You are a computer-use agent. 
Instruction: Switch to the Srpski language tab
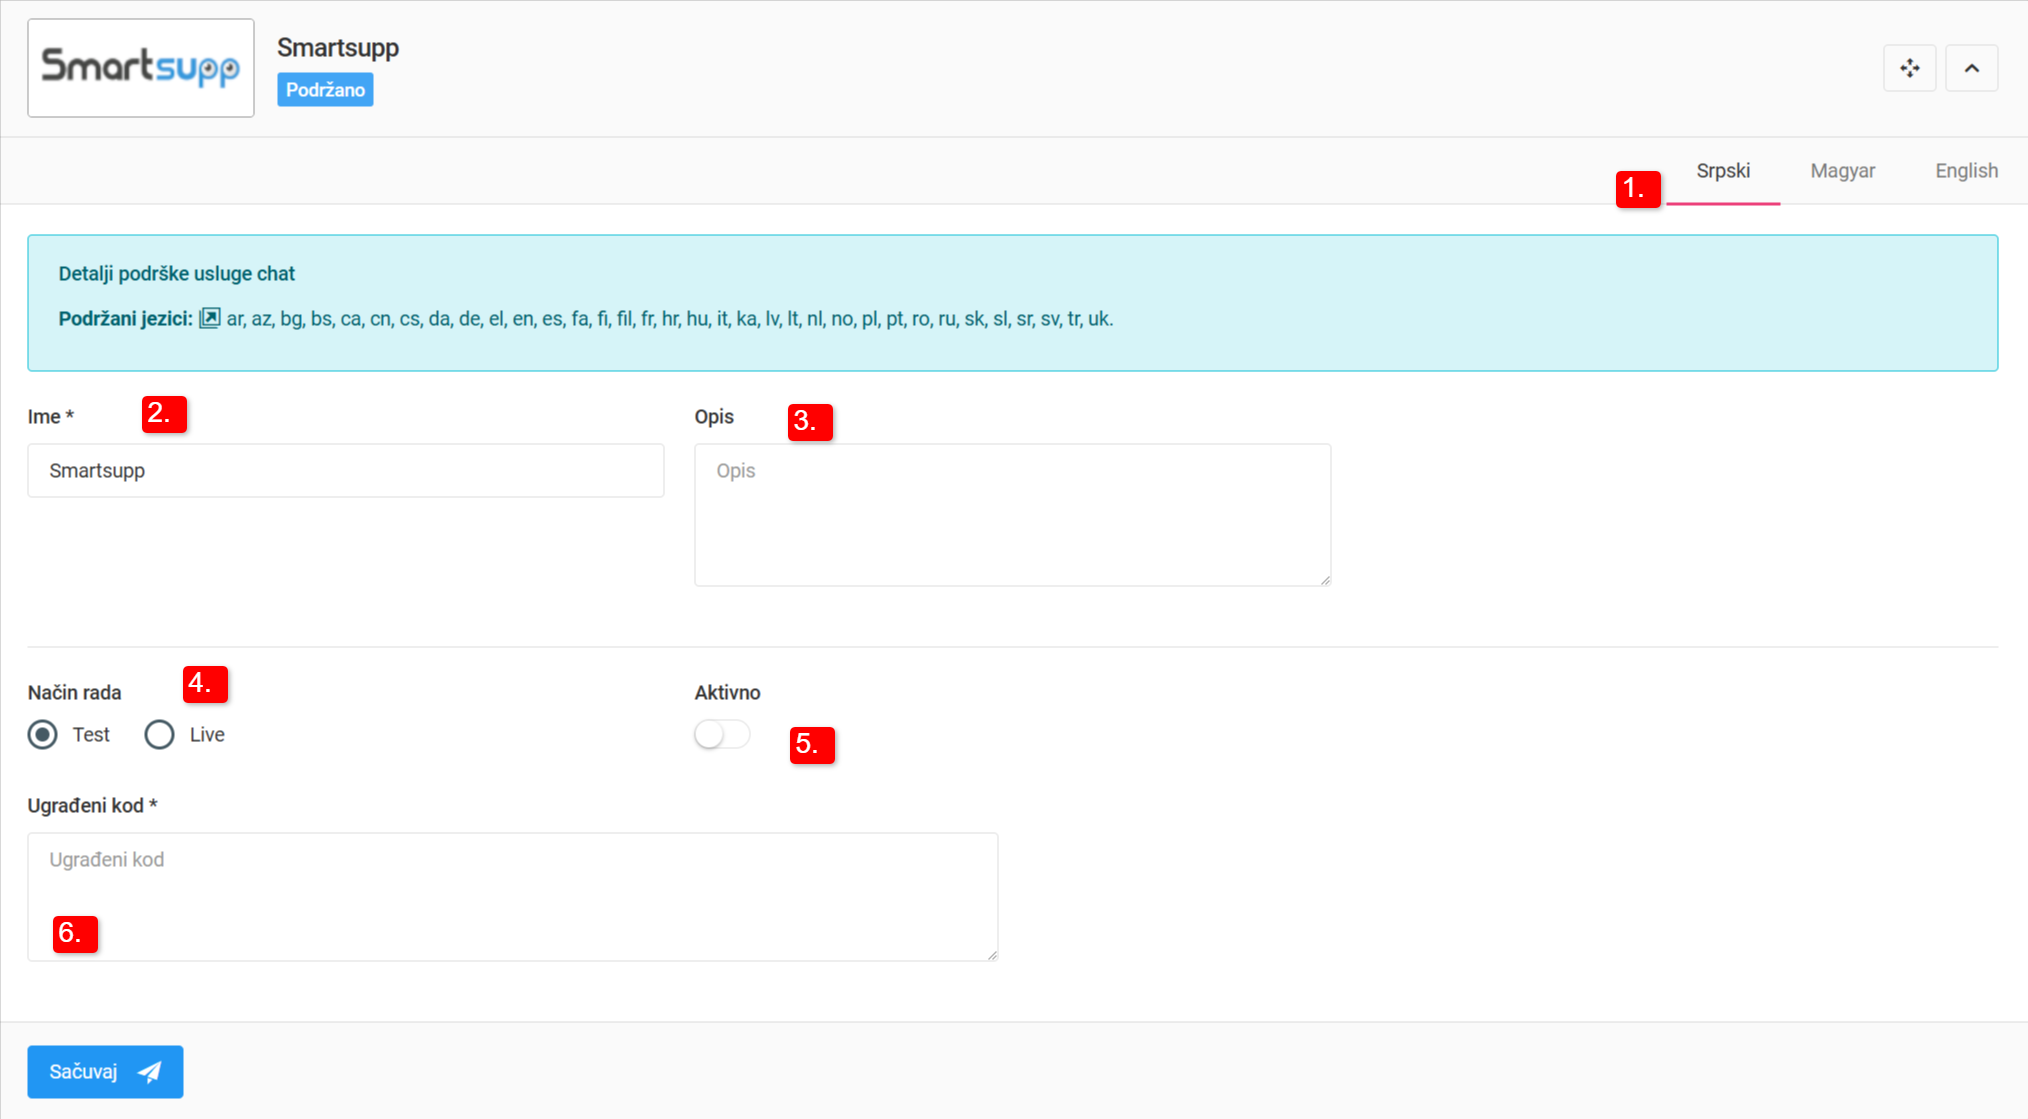click(x=1722, y=171)
